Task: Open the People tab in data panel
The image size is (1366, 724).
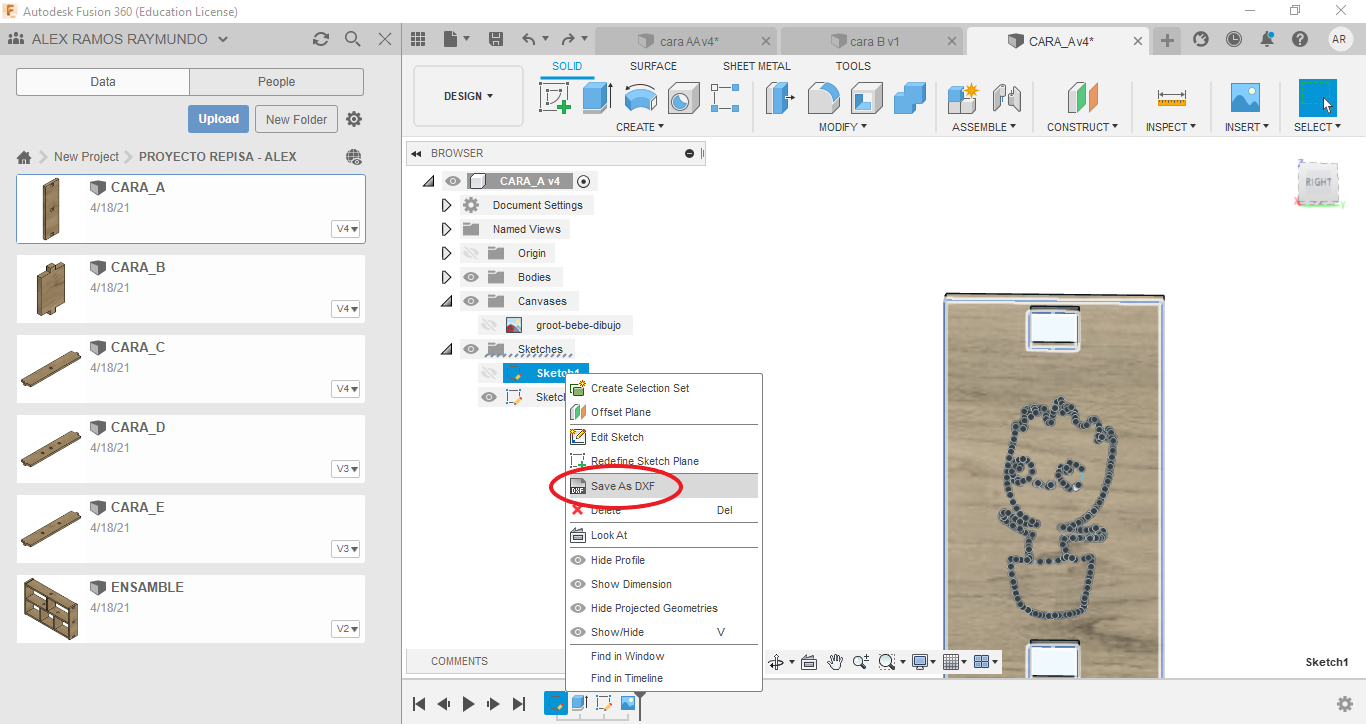Action: (x=276, y=82)
